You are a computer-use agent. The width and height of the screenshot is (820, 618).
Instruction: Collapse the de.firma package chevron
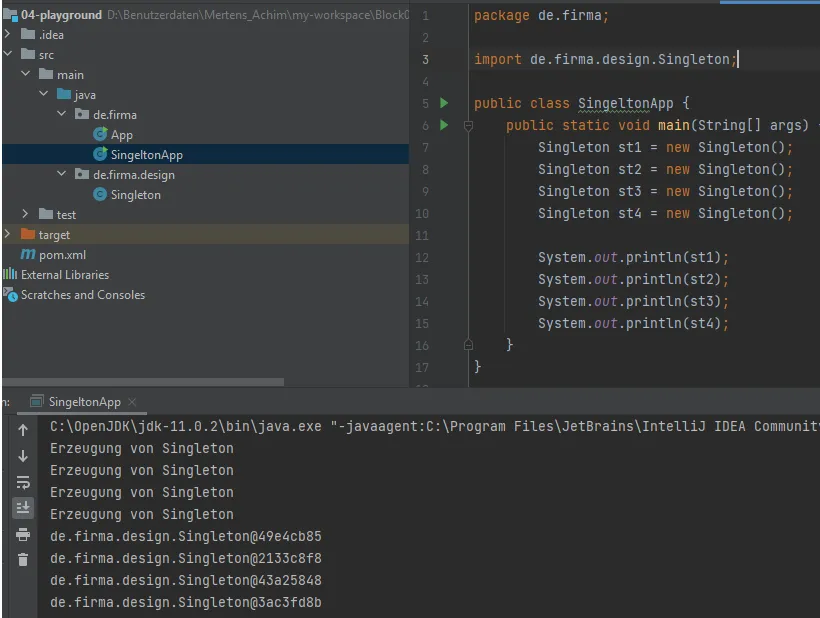[x=62, y=113]
